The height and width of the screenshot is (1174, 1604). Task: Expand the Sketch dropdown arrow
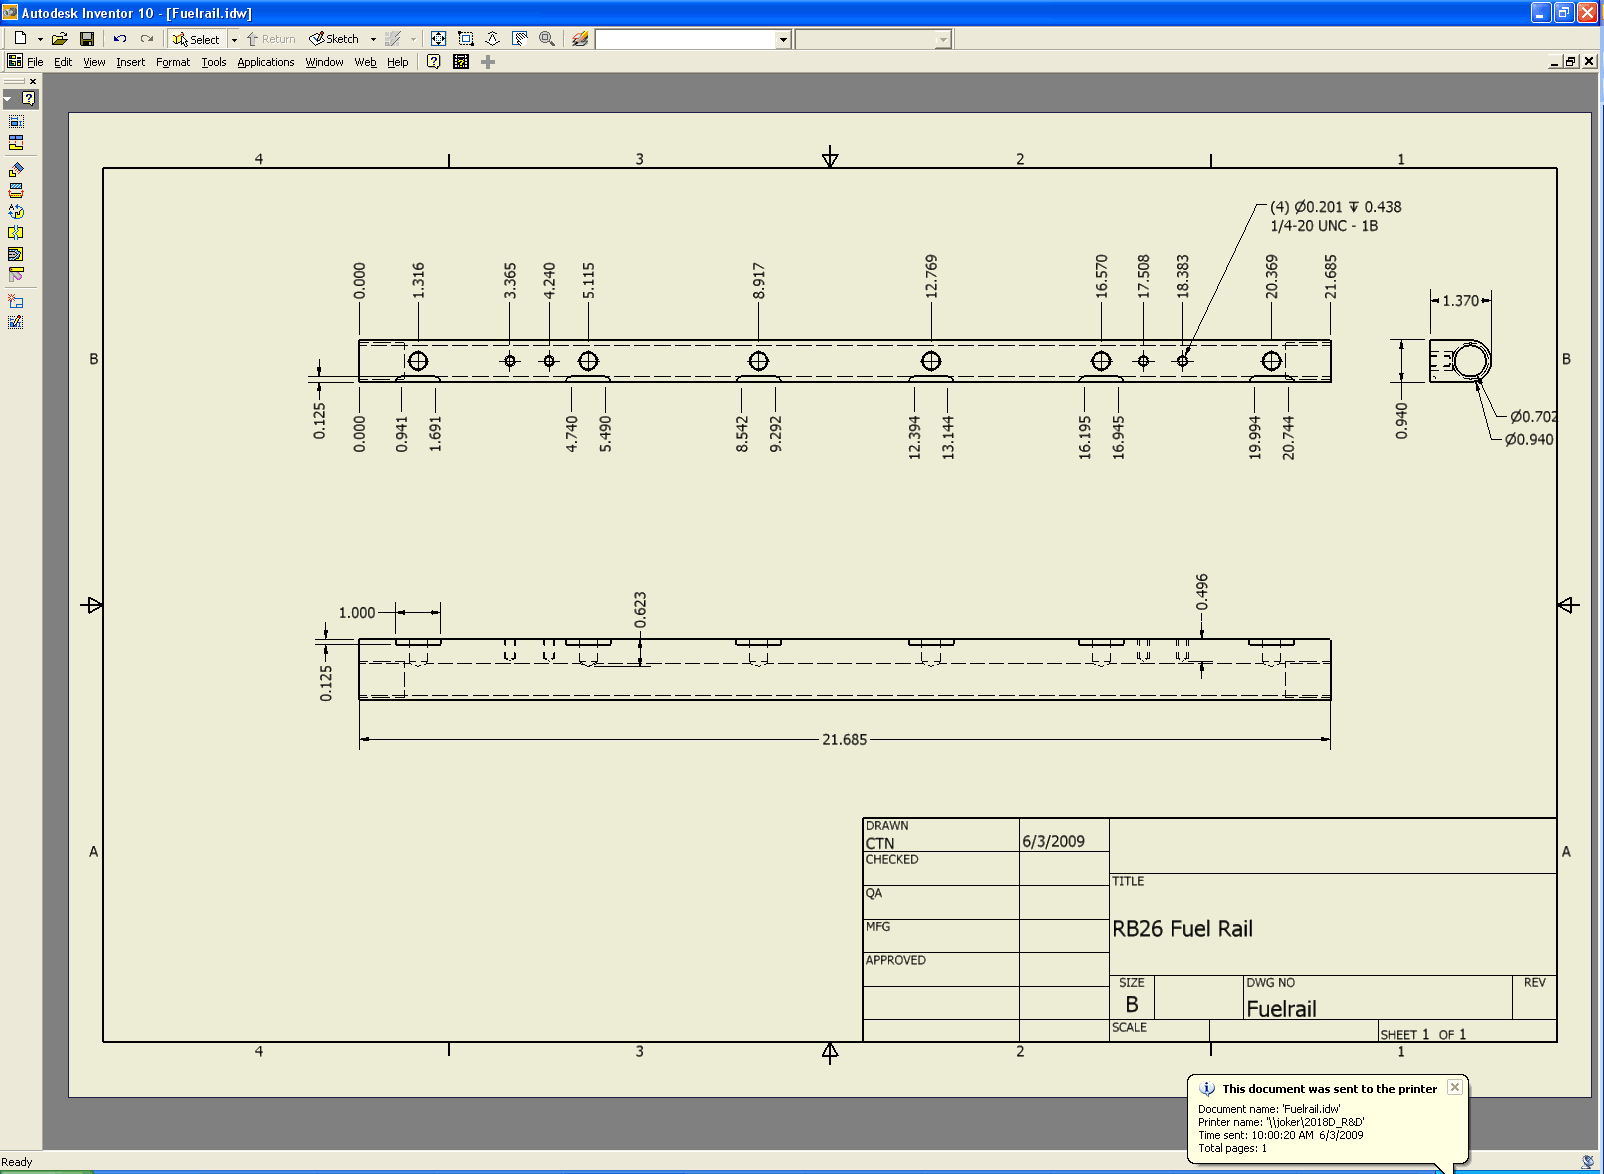[373, 39]
